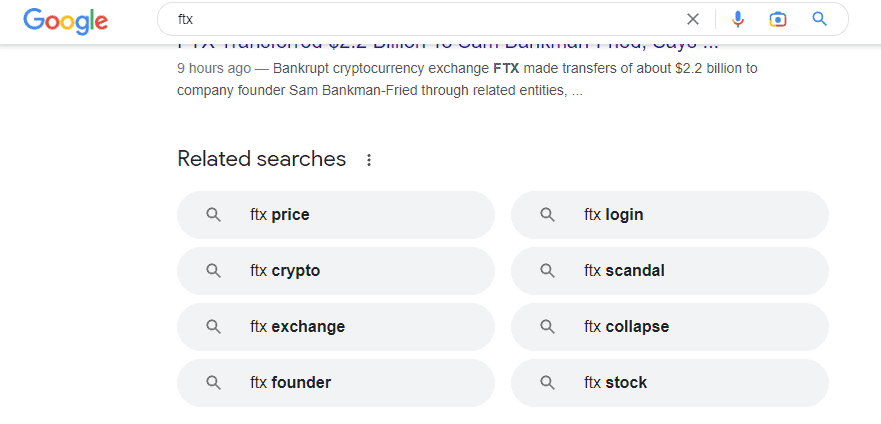Viewport: 881px width, 424px height.
Task: Click the blue magnifier search button
Action: pos(820,19)
